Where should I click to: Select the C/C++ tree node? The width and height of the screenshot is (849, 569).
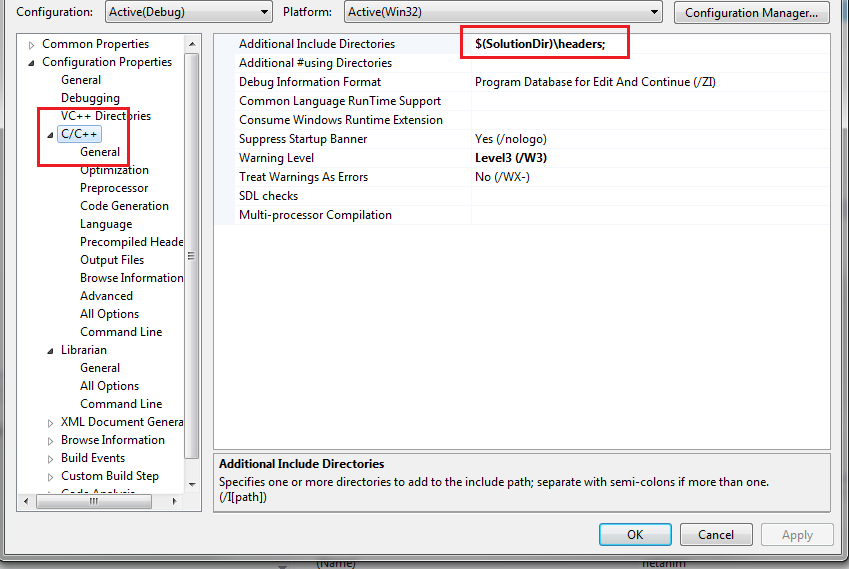pyautogui.click(x=79, y=134)
